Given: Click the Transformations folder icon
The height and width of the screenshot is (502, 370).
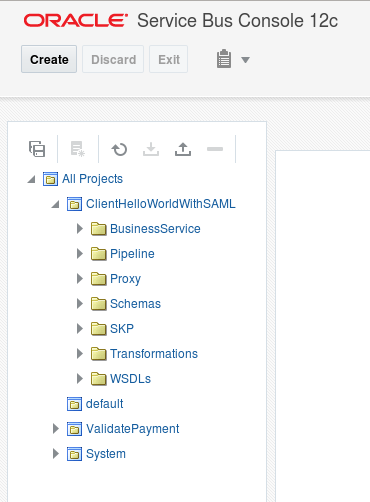Looking at the screenshot, I should [99, 354].
